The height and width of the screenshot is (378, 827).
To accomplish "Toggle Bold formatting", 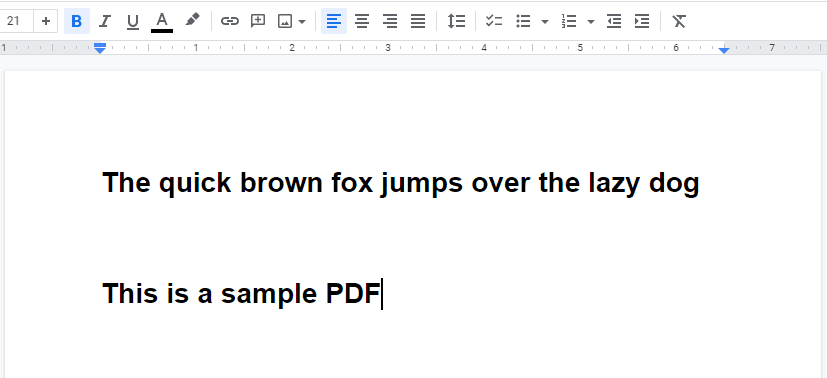I will click(77, 21).
